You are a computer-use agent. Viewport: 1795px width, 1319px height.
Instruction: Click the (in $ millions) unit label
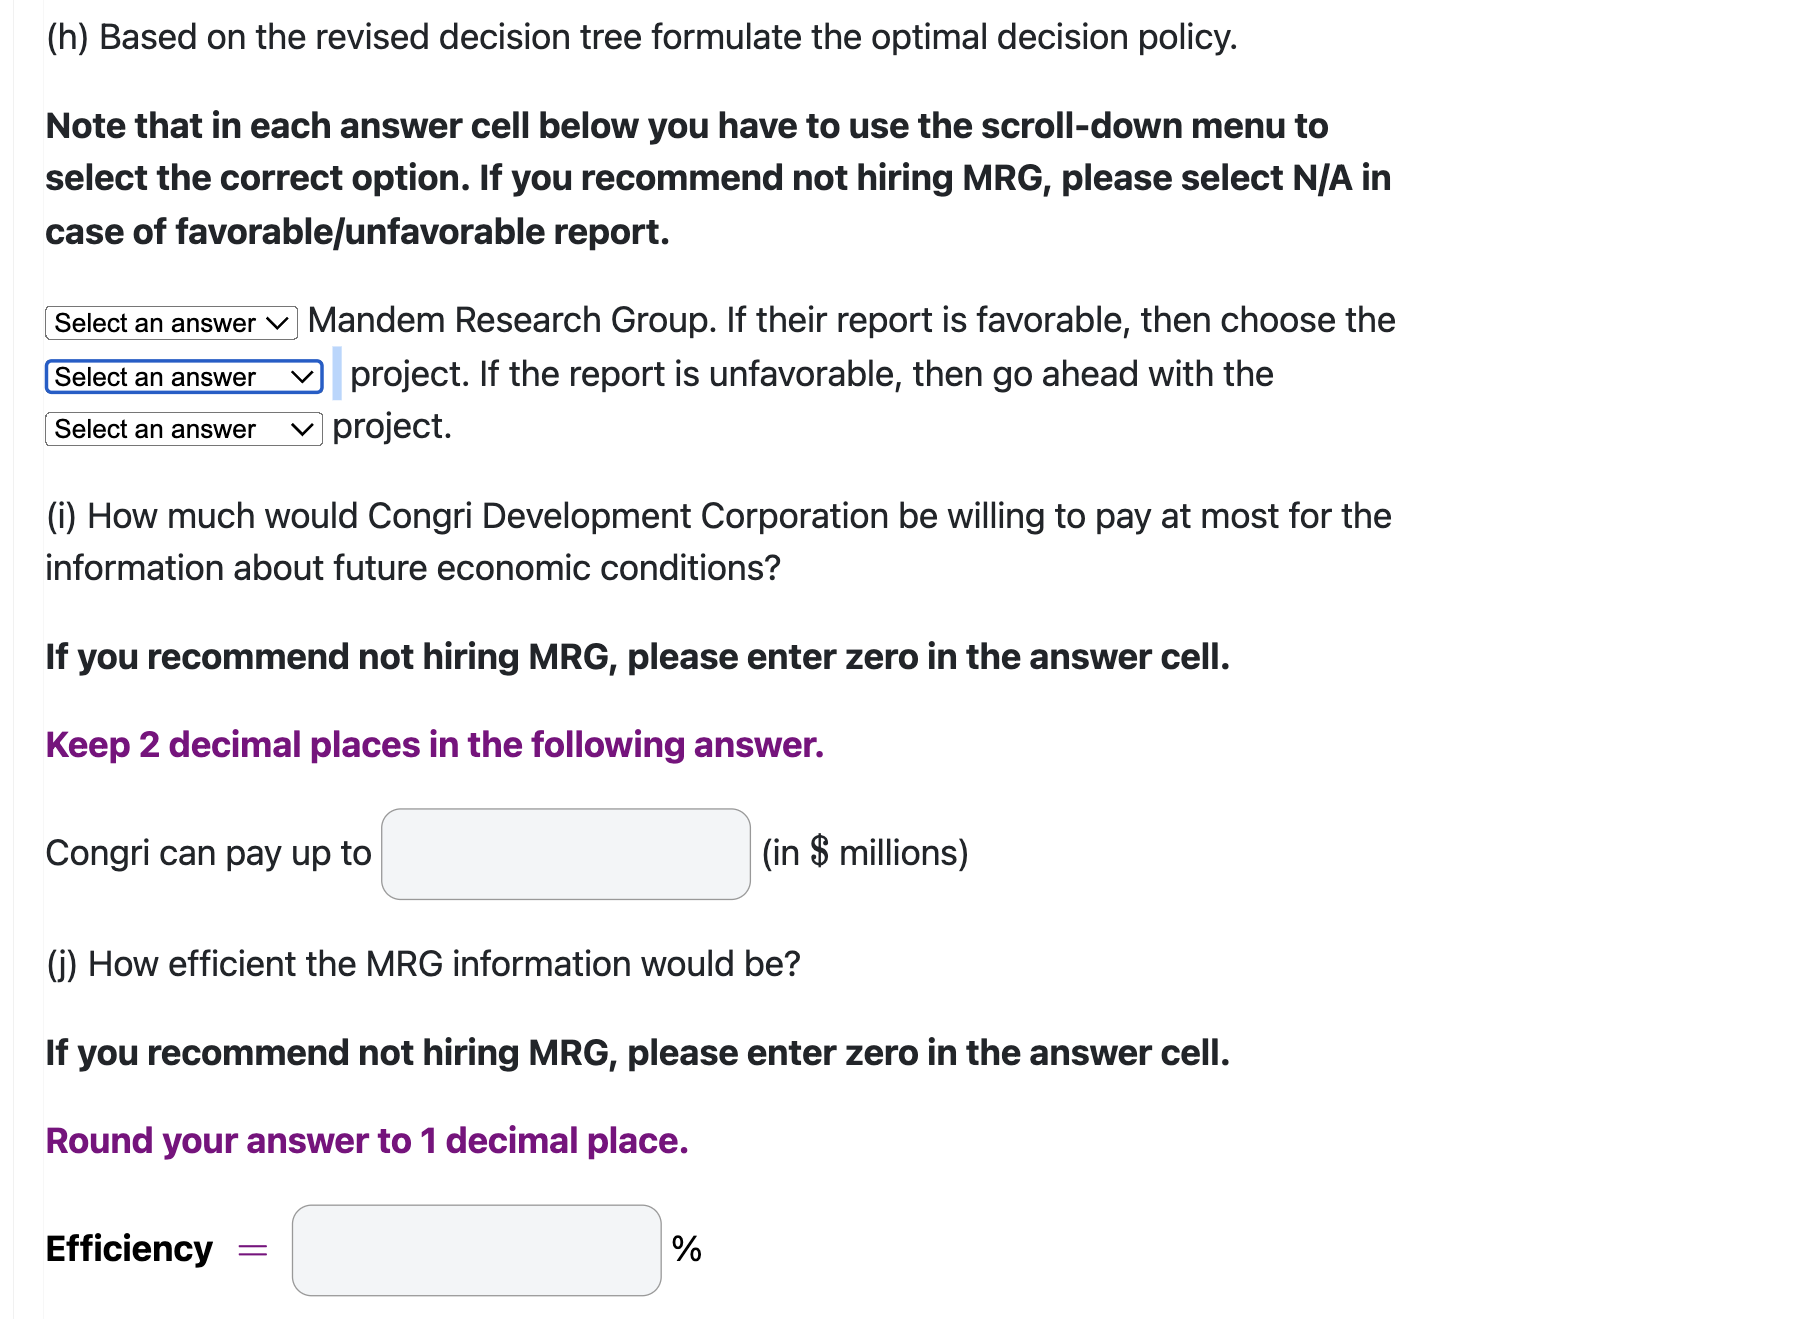[865, 853]
